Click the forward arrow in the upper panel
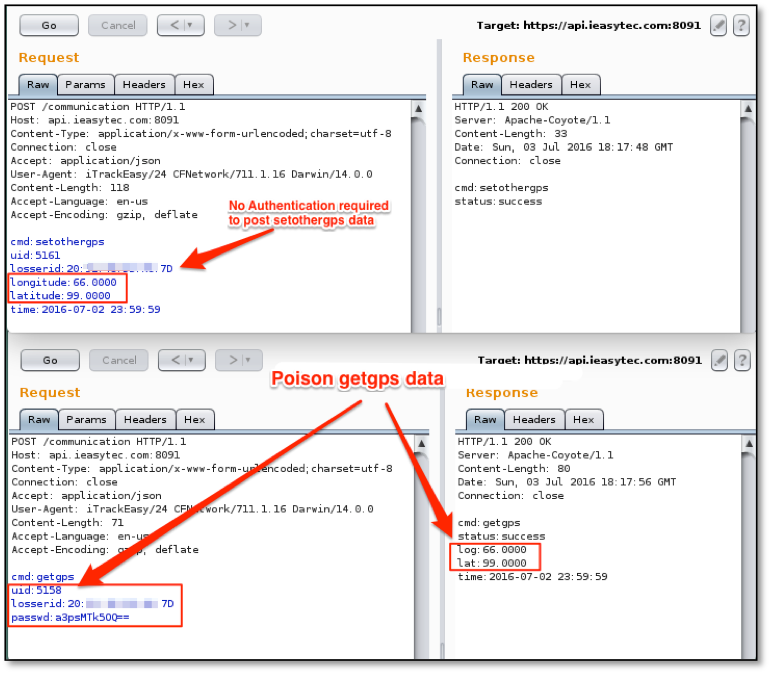This screenshot has height=674, width=771. coord(229,25)
